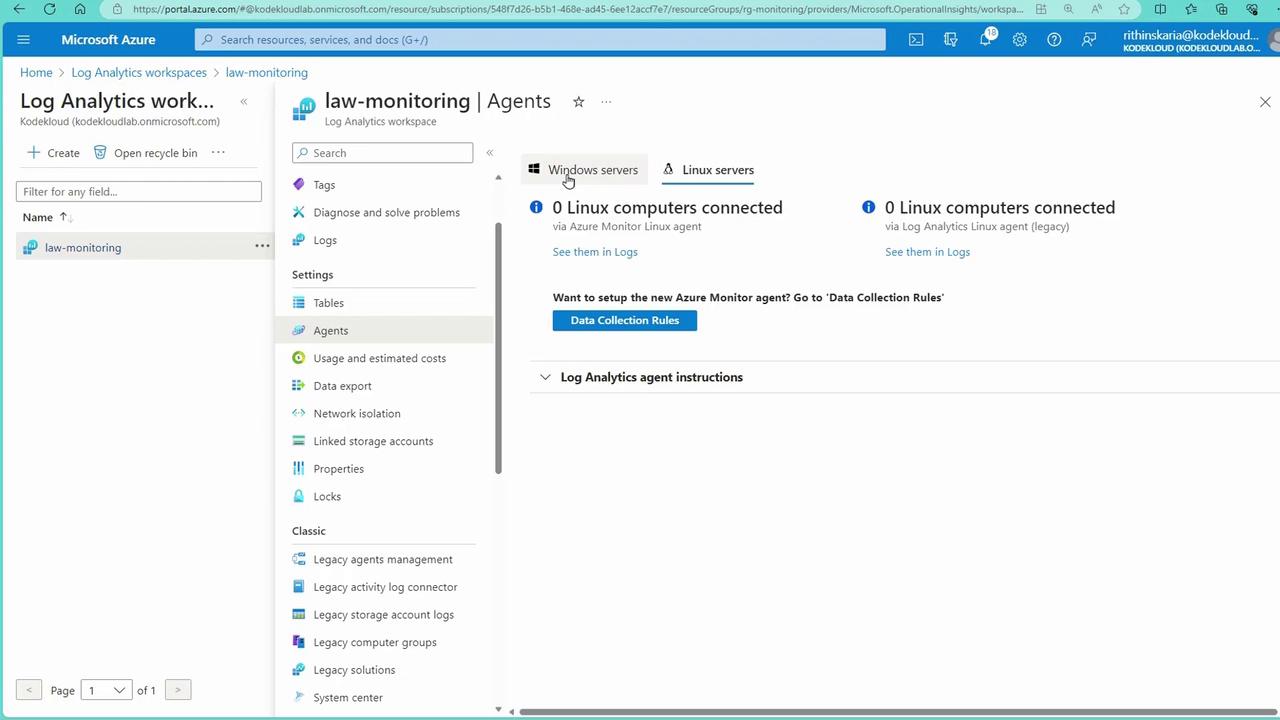Click the browser address bar URL
1280x720 pixels.
[x=578, y=9]
